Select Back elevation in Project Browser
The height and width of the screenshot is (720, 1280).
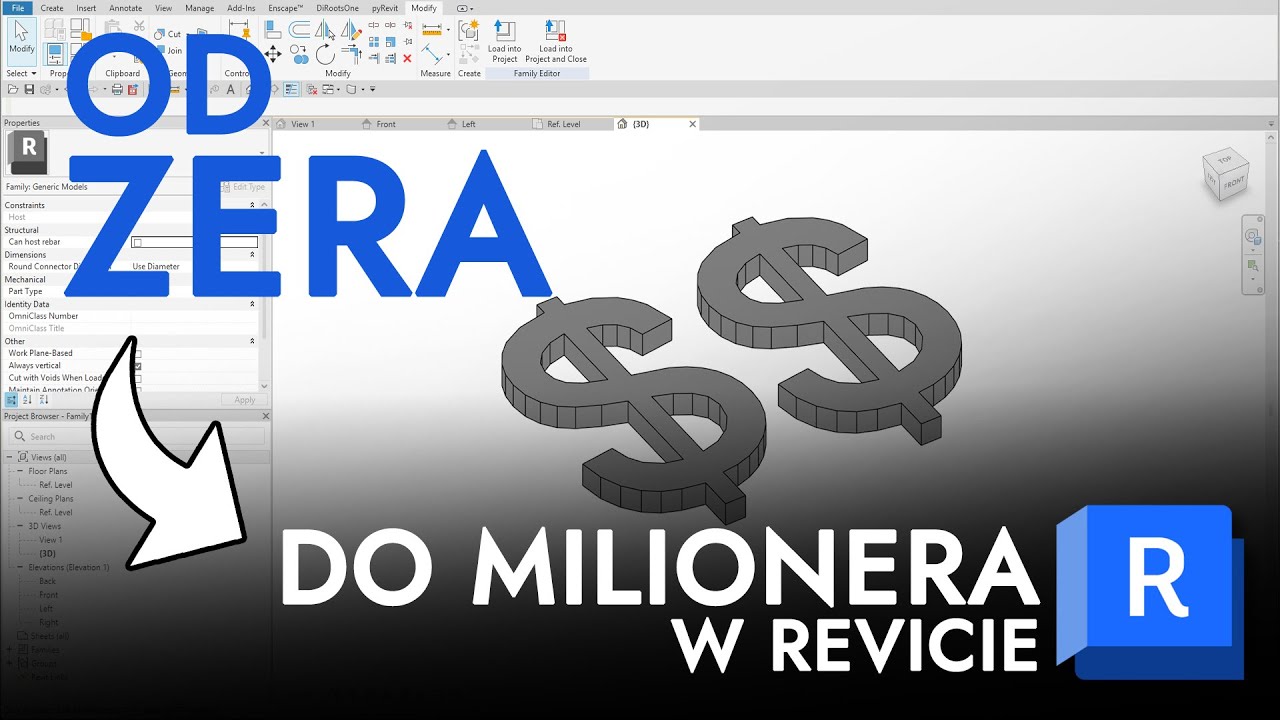[47, 581]
